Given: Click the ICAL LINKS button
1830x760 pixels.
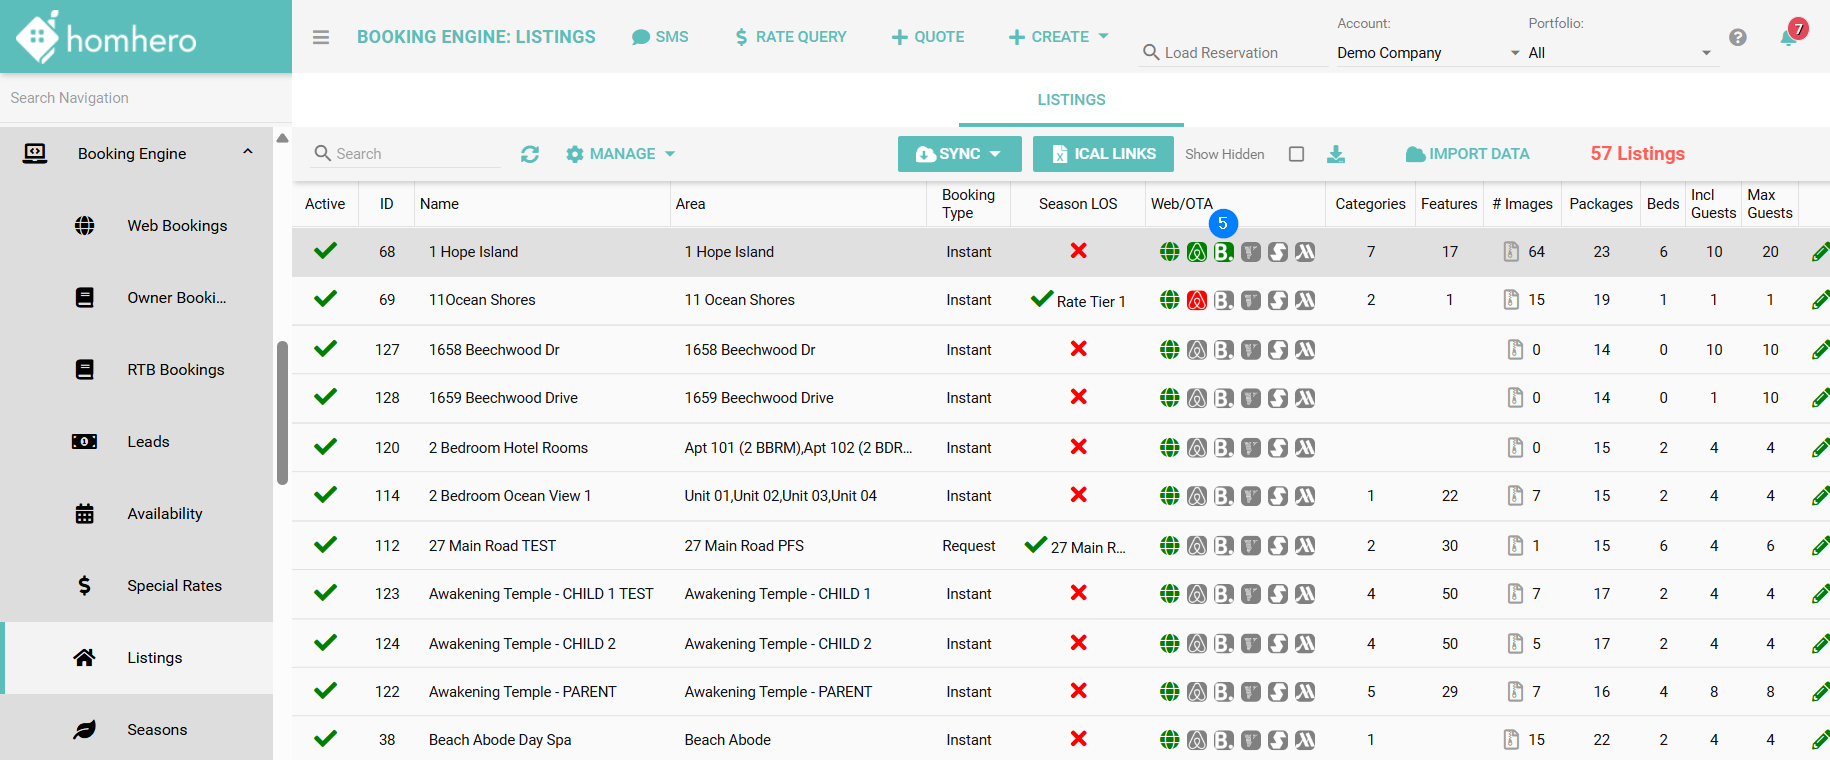Looking at the screenshot, I should tap(1103, 154).
